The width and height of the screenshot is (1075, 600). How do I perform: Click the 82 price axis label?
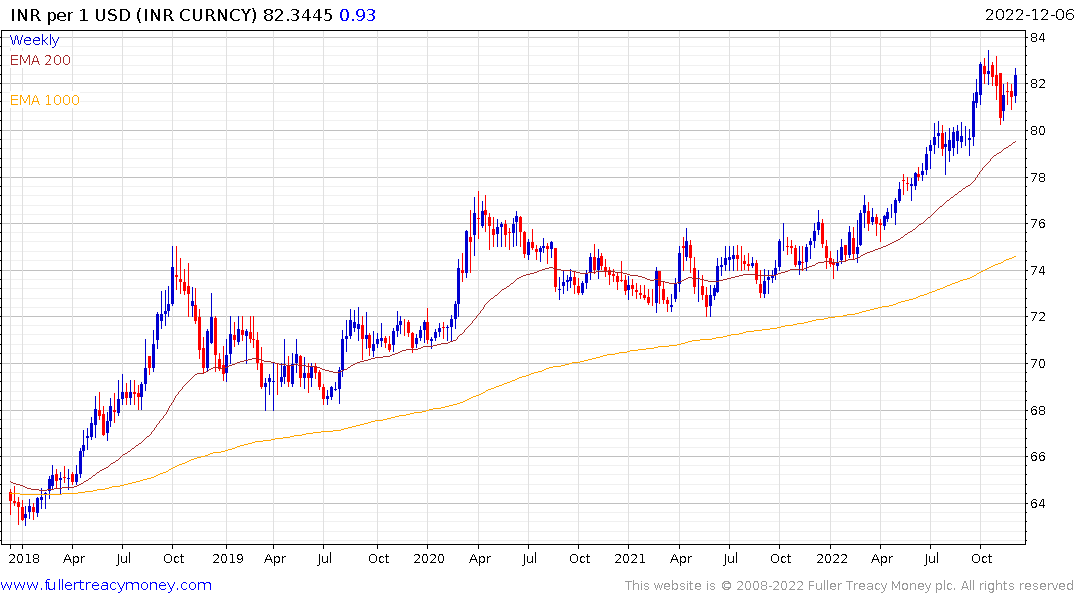pos(1038,84)
